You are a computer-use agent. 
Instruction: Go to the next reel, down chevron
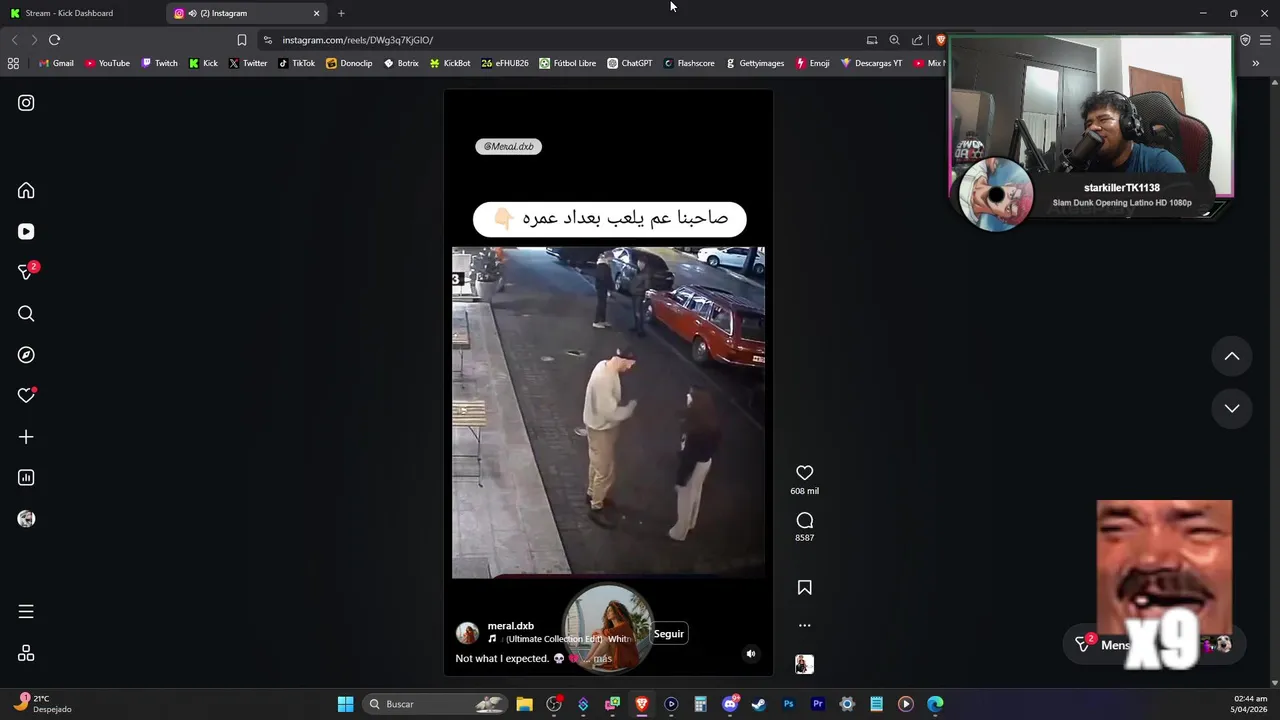(1232, 408)
